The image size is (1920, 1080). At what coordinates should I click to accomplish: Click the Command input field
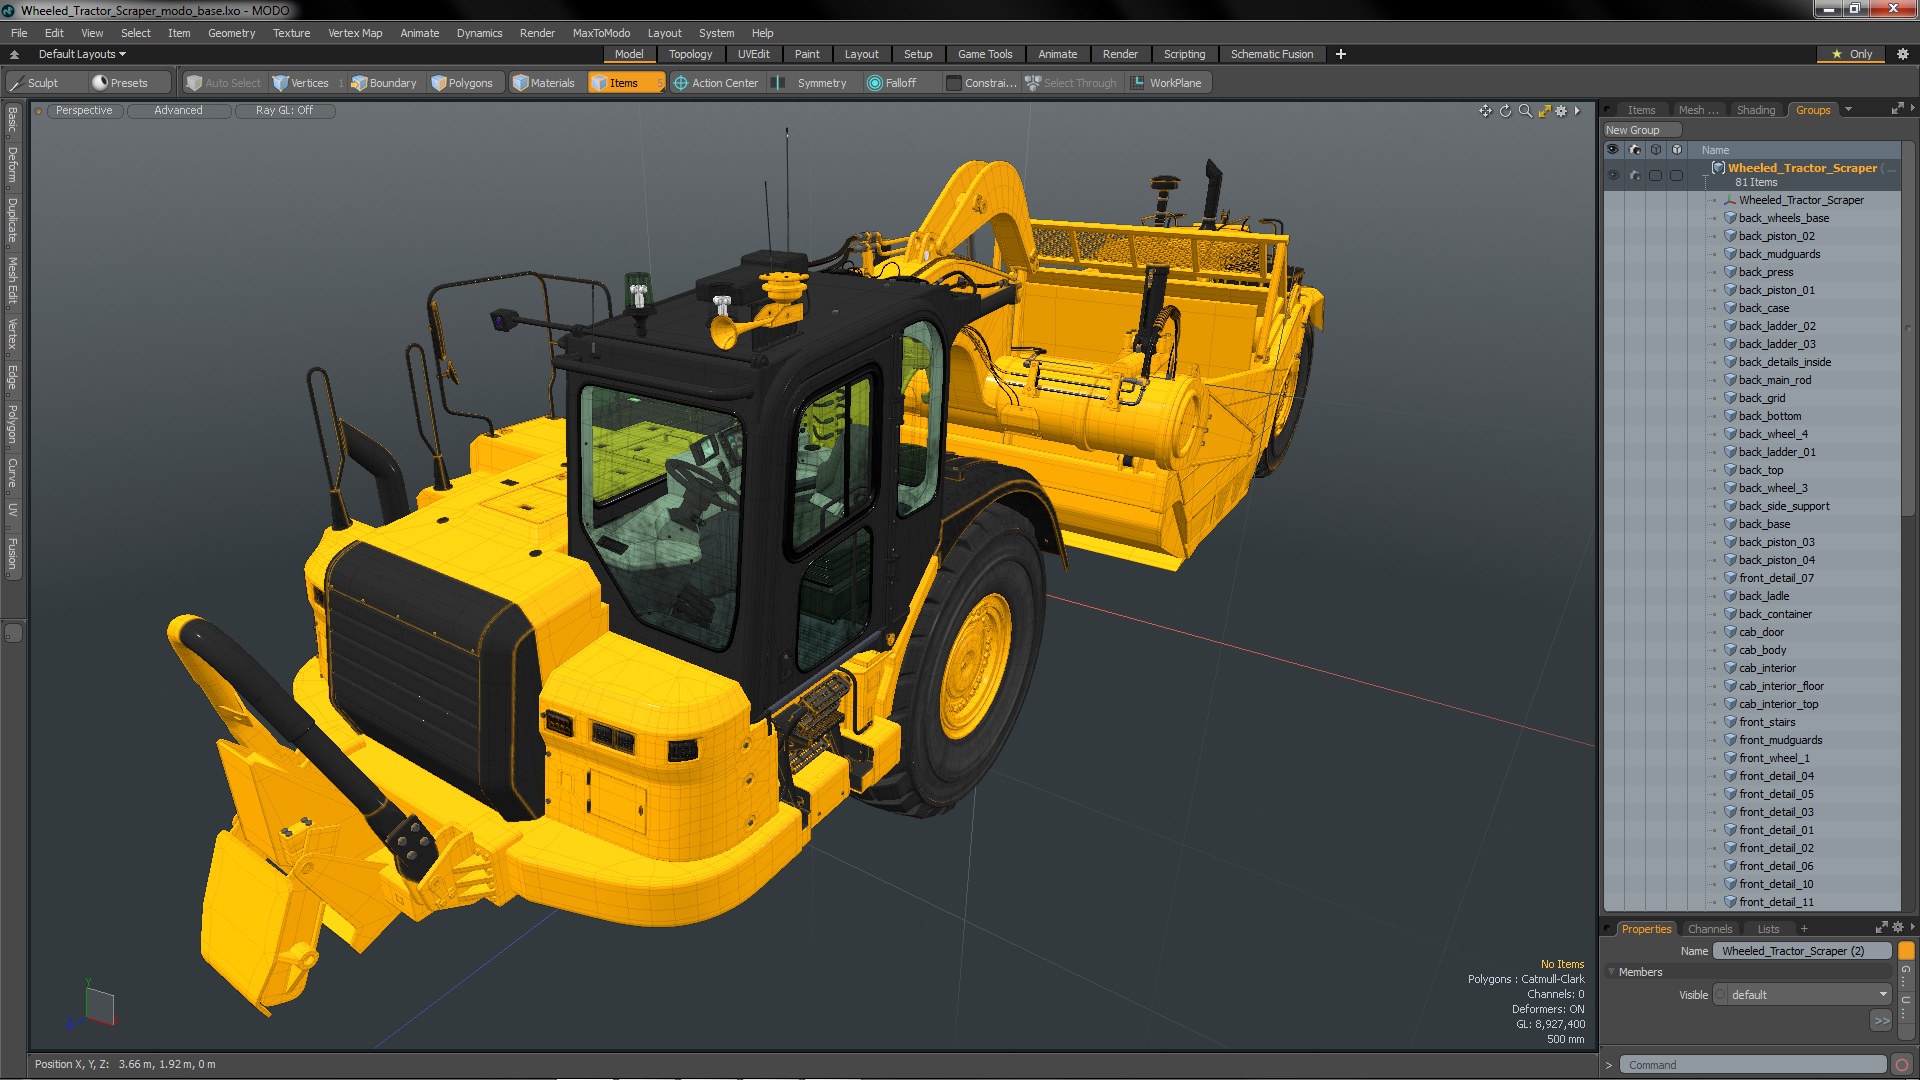[1752, 1065]
